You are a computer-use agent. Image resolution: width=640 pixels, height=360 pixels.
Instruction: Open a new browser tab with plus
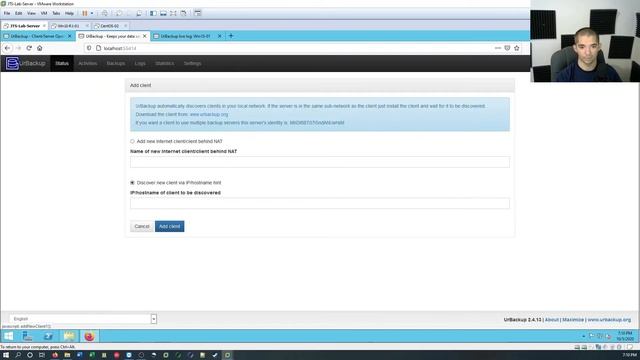point(231,36)
